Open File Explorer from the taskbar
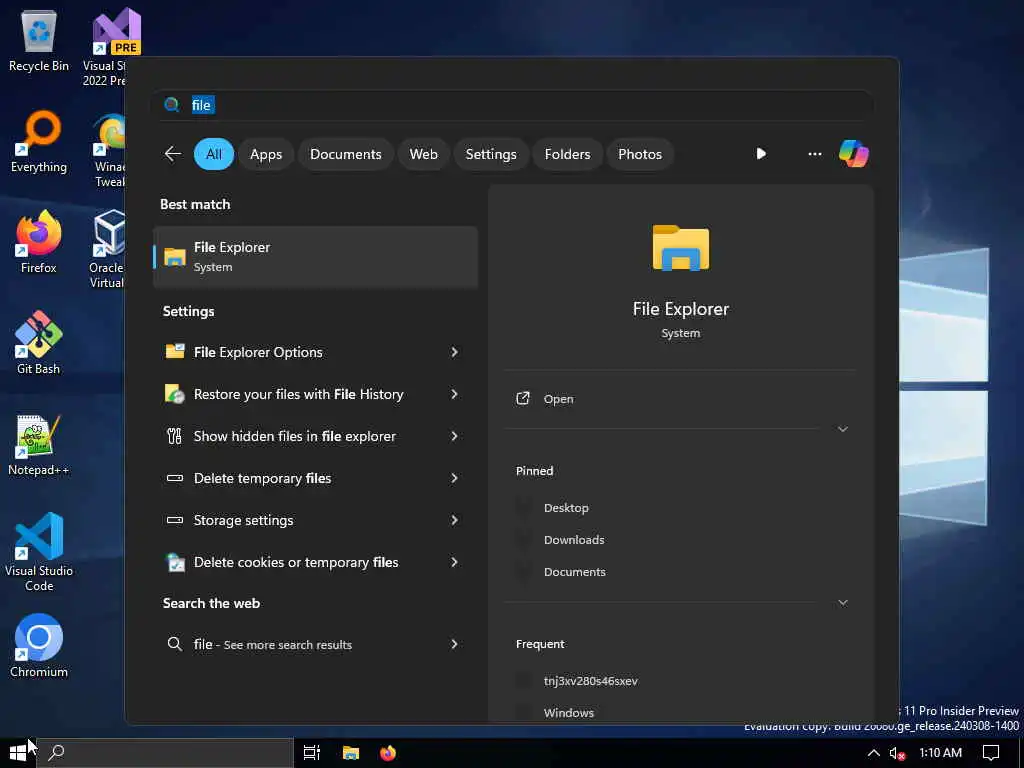The height and width of the screenshot is (768, 1024). pos(351,753)
